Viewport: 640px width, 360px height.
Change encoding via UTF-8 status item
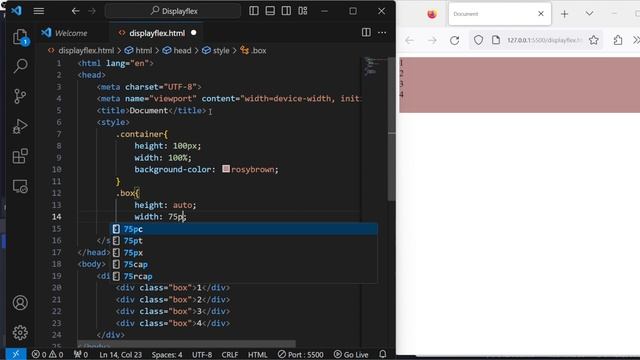[202, 354]
